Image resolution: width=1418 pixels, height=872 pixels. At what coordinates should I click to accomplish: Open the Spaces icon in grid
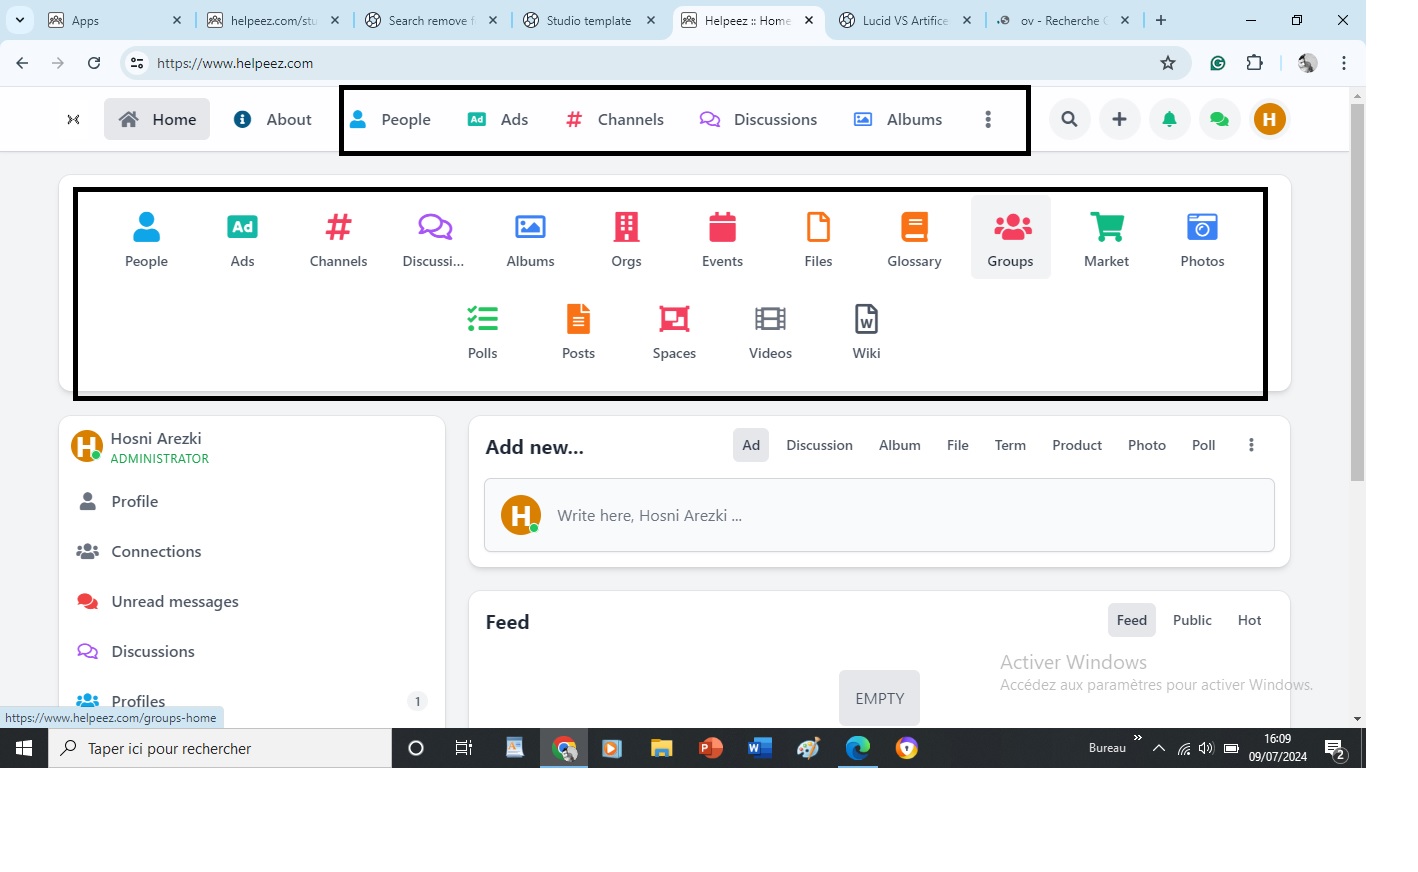click(x=674, y=320)
